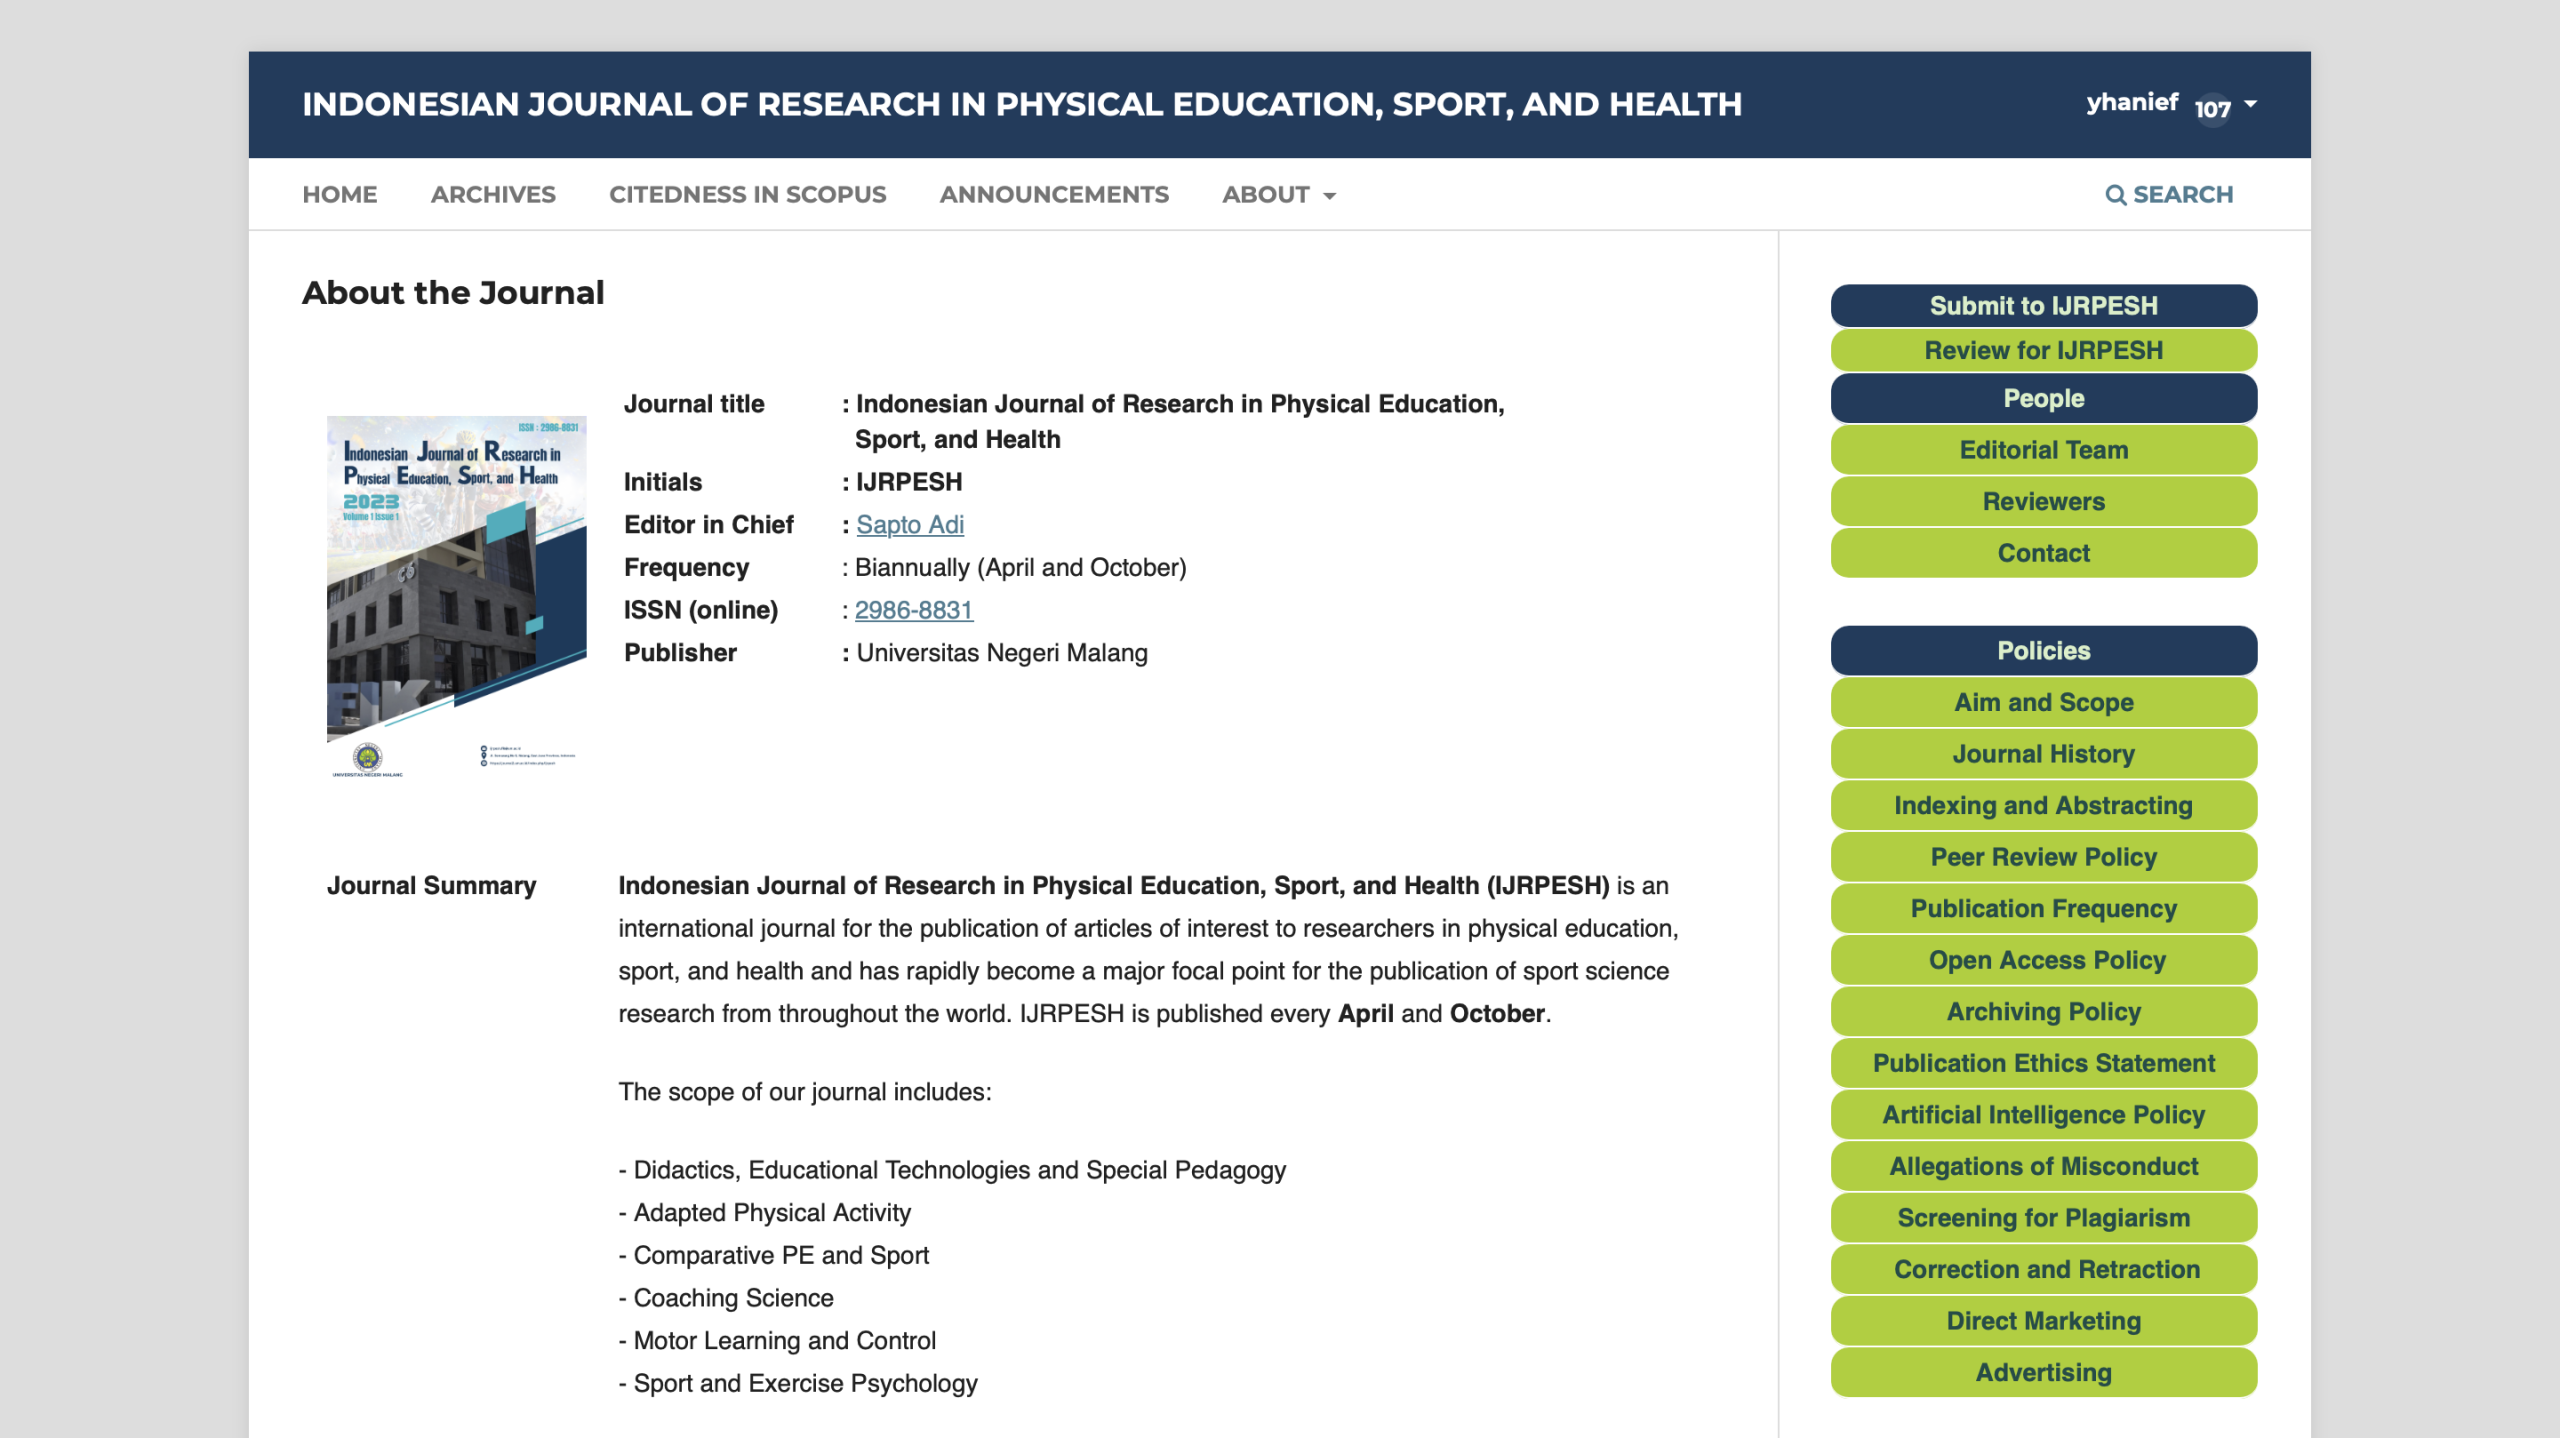Click the Search magnifier icon
Viewport: 2560px width, 1438px height.
pyautogui.click(x=2115, y=195)
